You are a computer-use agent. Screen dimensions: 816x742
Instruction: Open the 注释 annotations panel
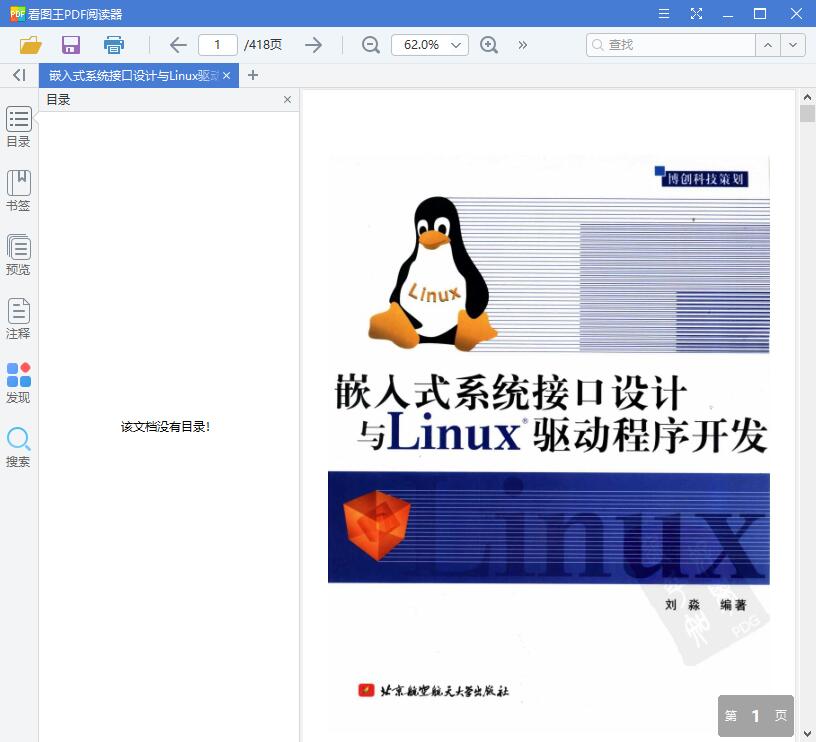click(x=19, y=319)
